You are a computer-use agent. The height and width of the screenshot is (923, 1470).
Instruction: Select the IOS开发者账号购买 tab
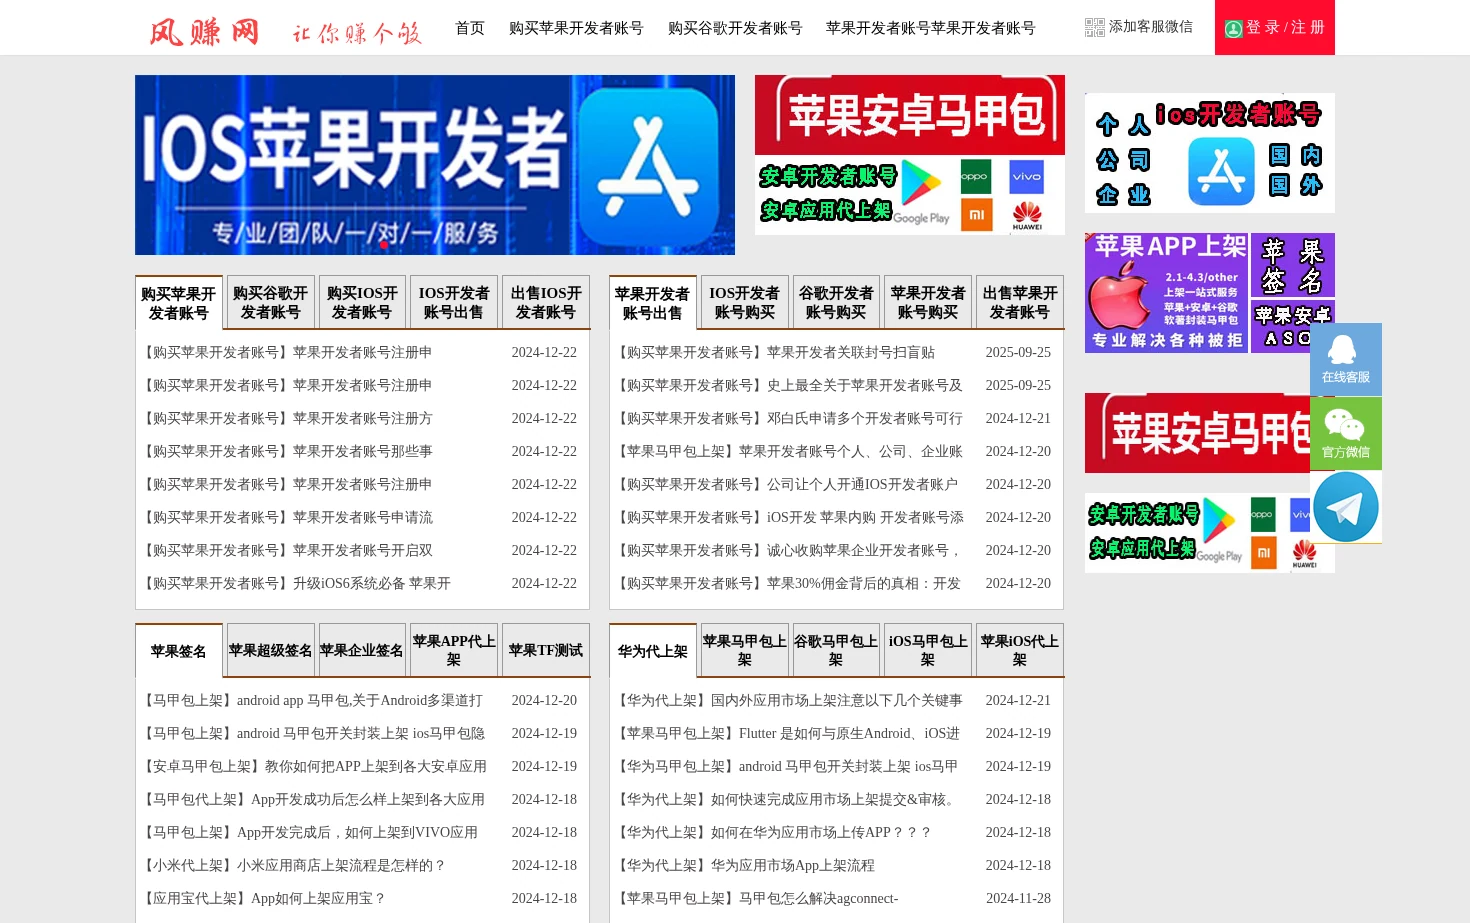pos(745,302)
